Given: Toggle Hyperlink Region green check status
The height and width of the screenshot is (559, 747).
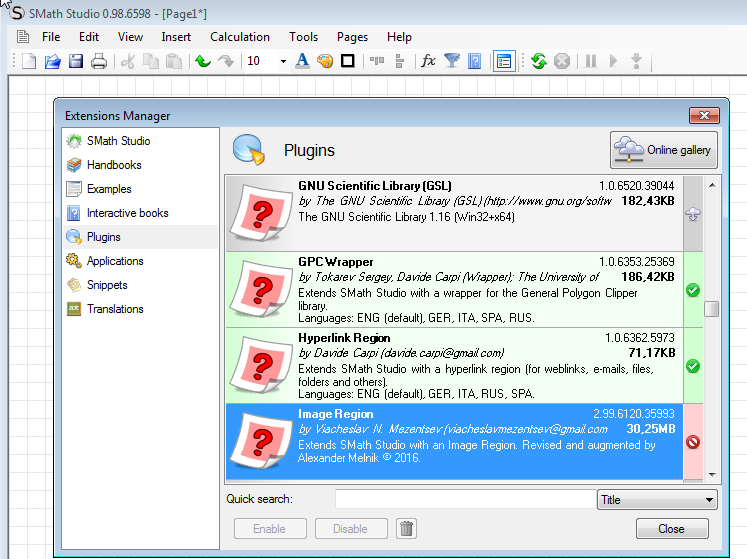Looking at the screenshot, I should click(x=692, y=367).
